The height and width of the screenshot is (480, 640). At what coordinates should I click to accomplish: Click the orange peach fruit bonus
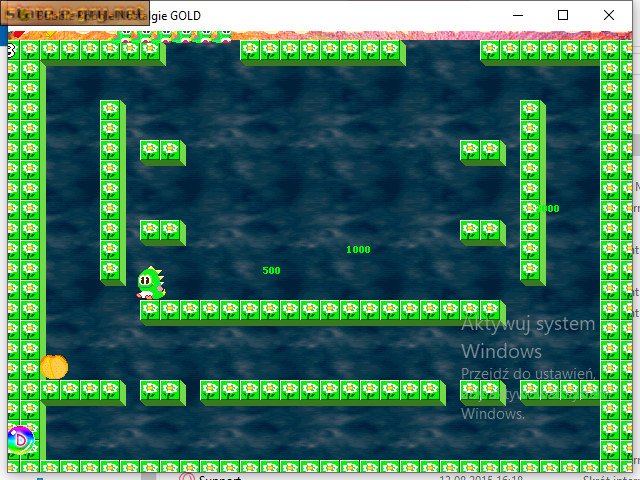(x=54, y=367)
